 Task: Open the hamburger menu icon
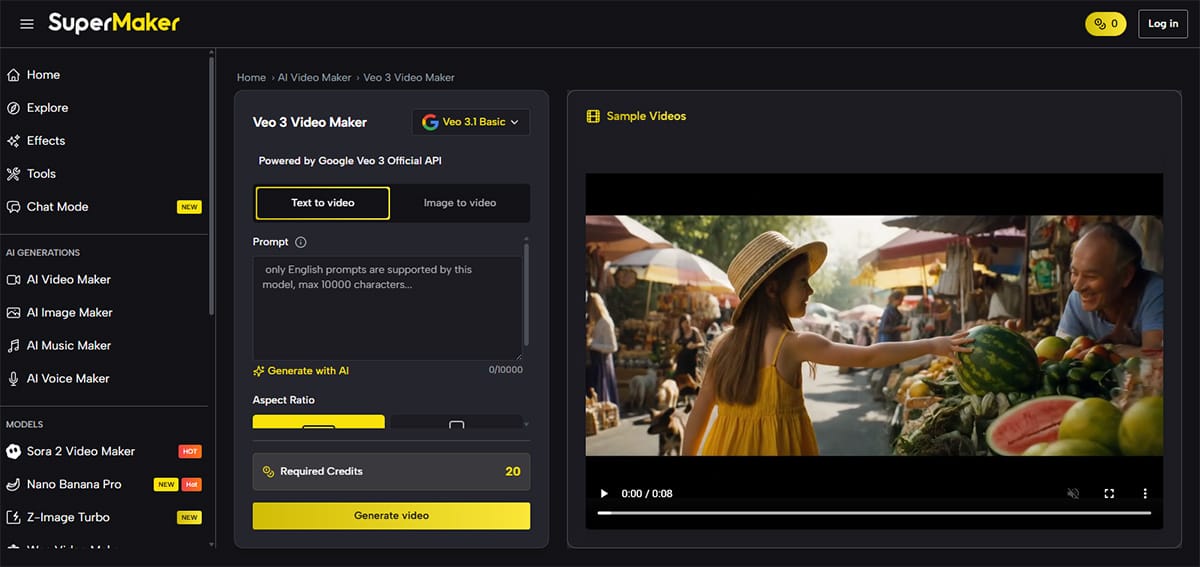[x=26, y=24]
